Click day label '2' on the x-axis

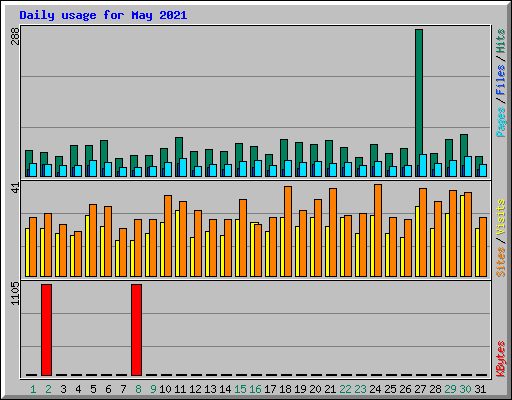click(x=48, y=389)
